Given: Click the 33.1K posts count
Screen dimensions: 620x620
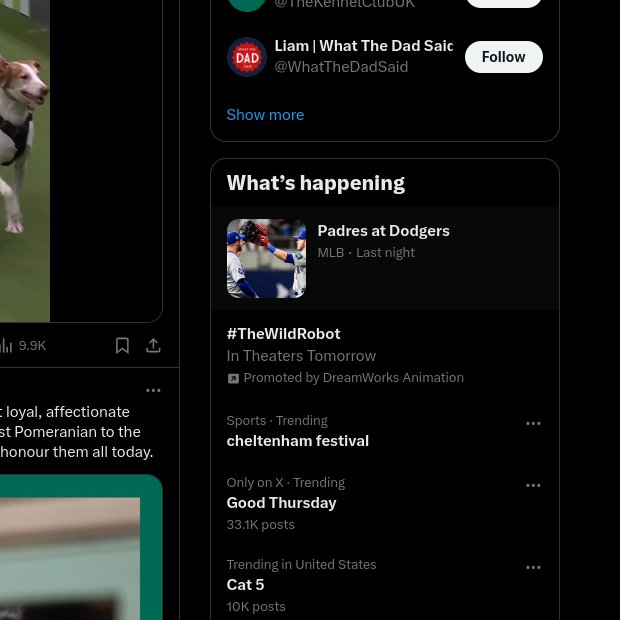Looking at the screenshot, I should tap(261, 525).
